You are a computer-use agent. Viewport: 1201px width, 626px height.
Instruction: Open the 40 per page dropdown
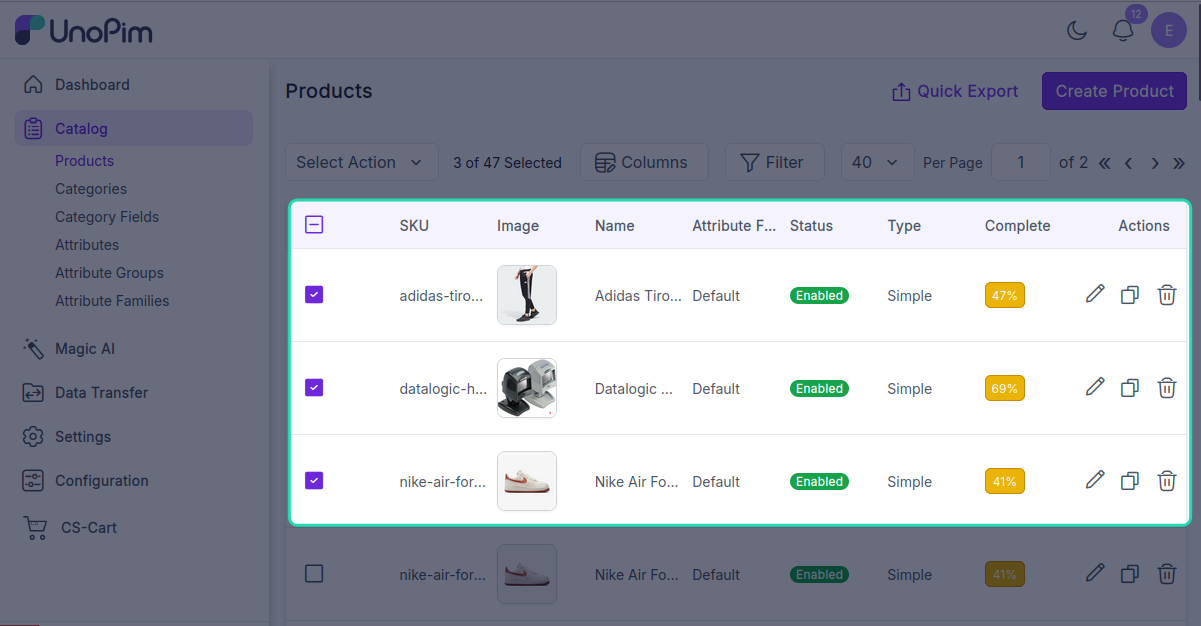tap(878, 162)
